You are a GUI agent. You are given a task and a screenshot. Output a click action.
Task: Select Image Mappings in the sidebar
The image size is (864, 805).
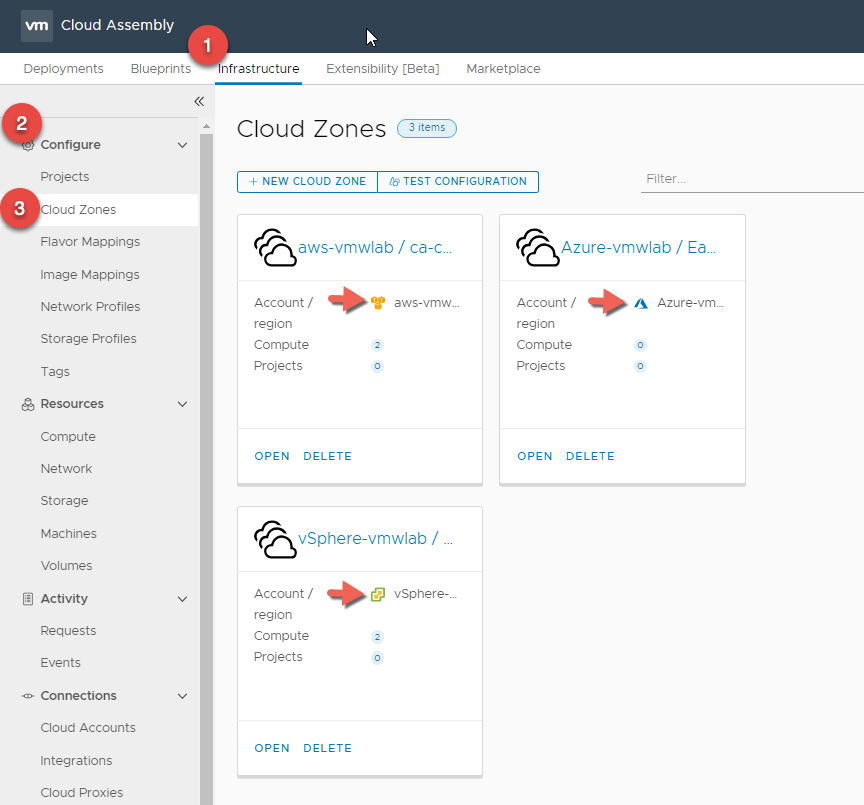point(90,274)
